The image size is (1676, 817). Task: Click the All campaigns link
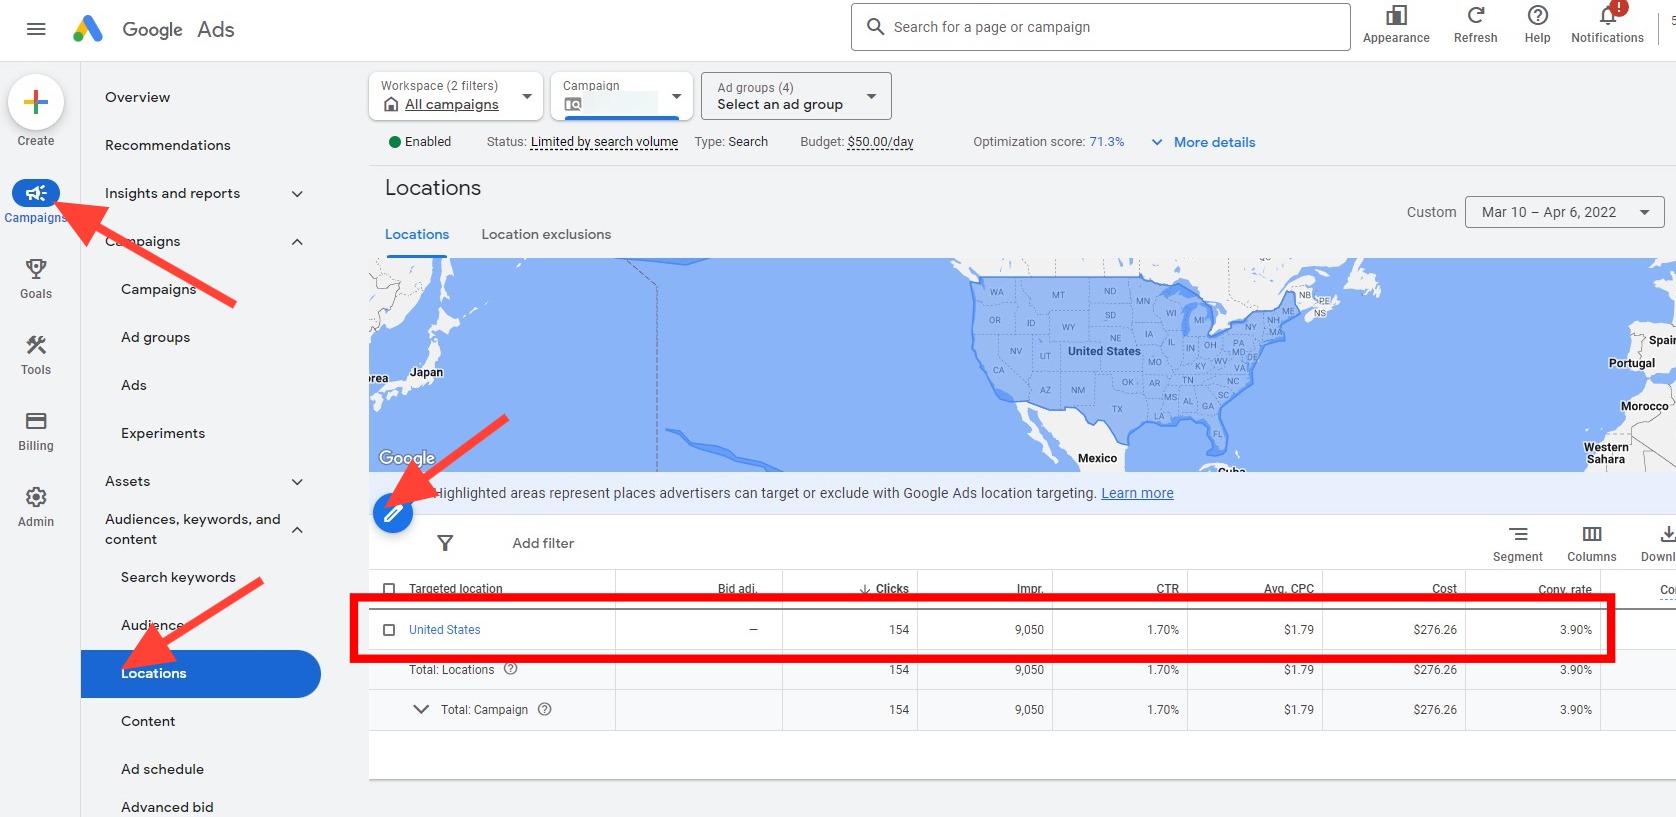coord(452,104)
